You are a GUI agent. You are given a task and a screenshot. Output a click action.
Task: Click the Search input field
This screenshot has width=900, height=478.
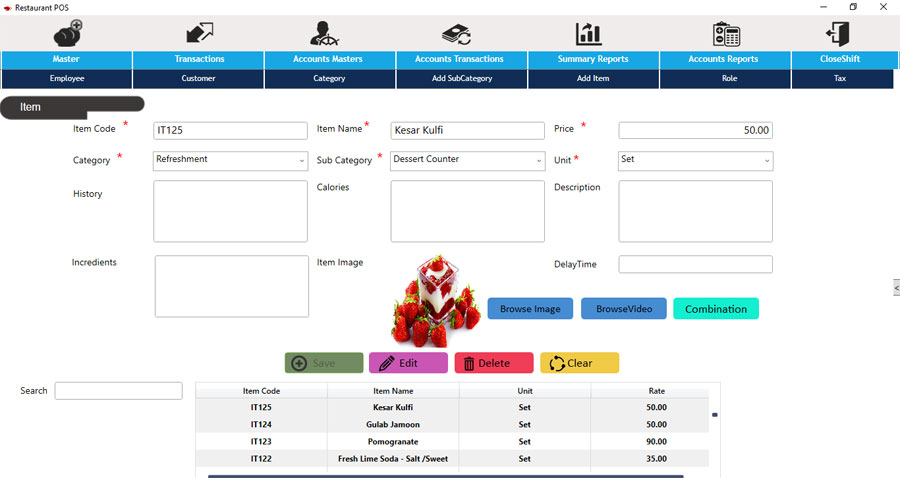[x=118, y=391]
